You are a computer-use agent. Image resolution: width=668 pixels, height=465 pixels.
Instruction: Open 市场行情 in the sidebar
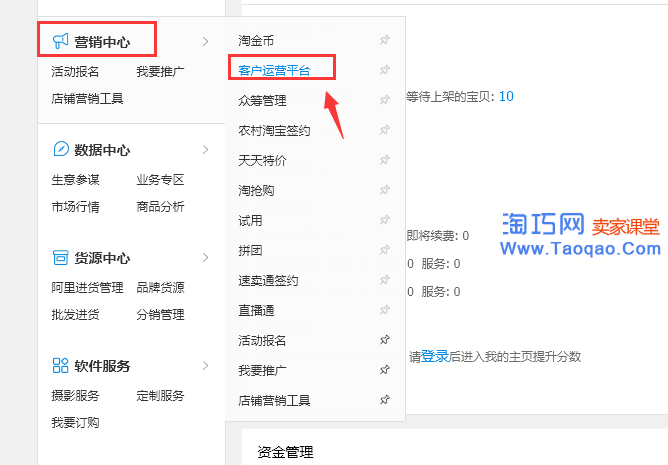pos(75,207)
